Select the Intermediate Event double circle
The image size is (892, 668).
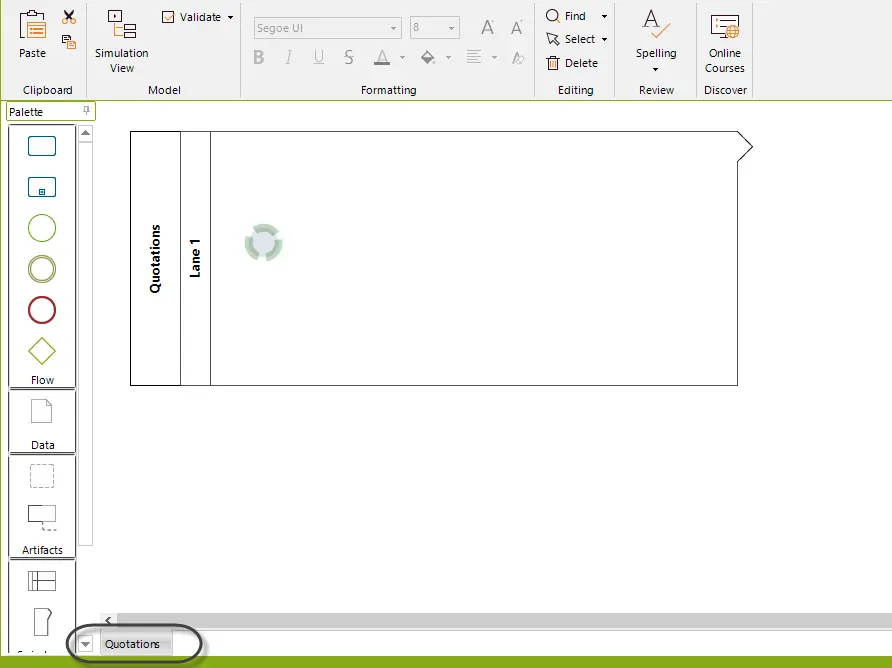[x=42, y=269]
